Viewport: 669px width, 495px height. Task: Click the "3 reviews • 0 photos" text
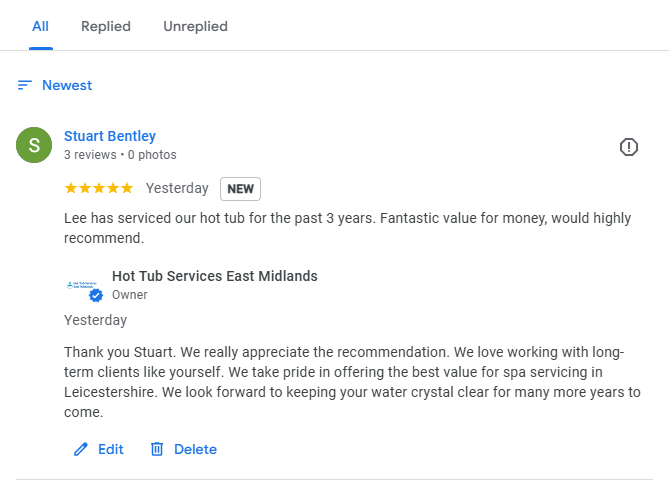120,155
